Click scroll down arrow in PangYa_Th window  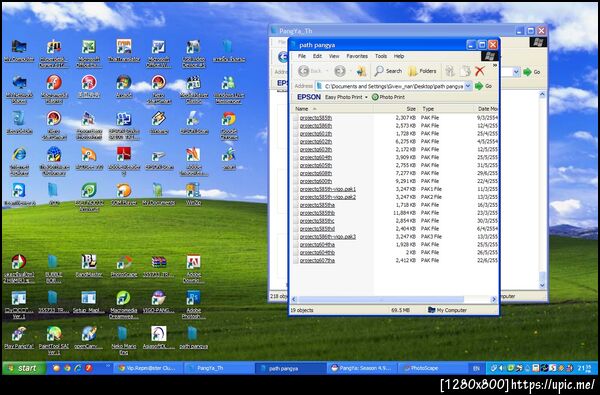pos(542,286)
